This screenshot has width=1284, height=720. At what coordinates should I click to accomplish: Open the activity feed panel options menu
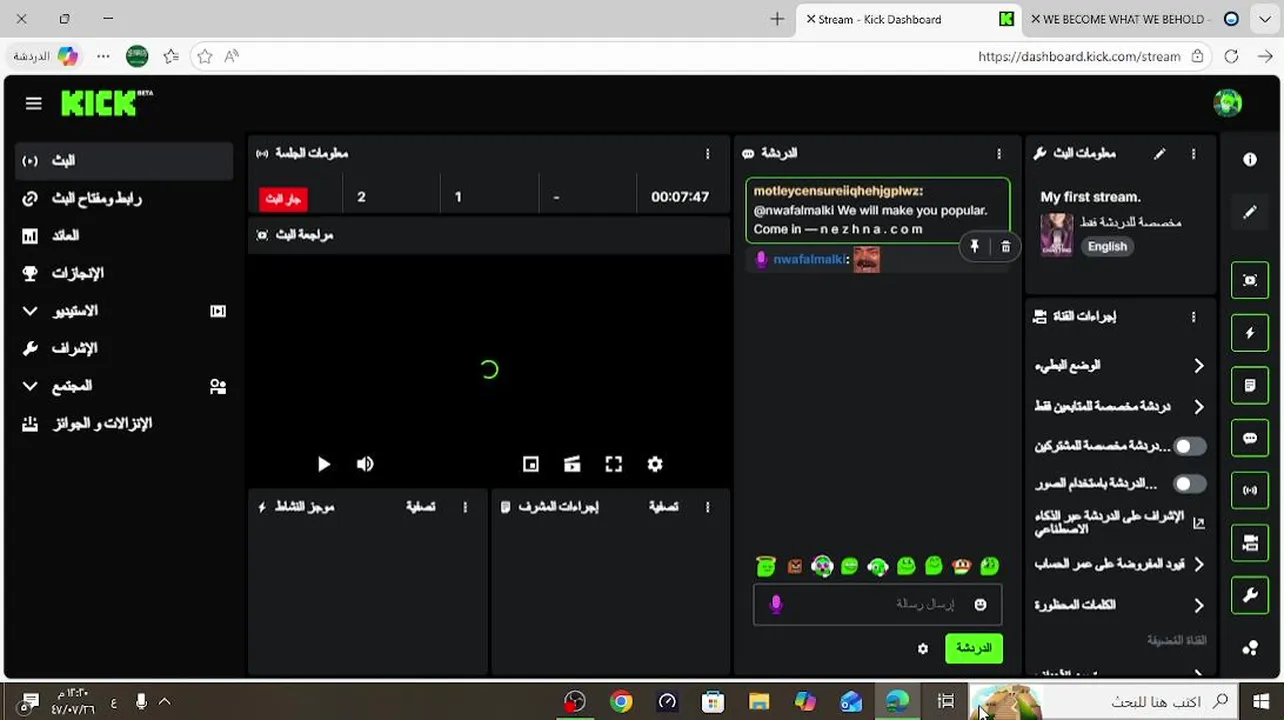[x=465, y=507]
